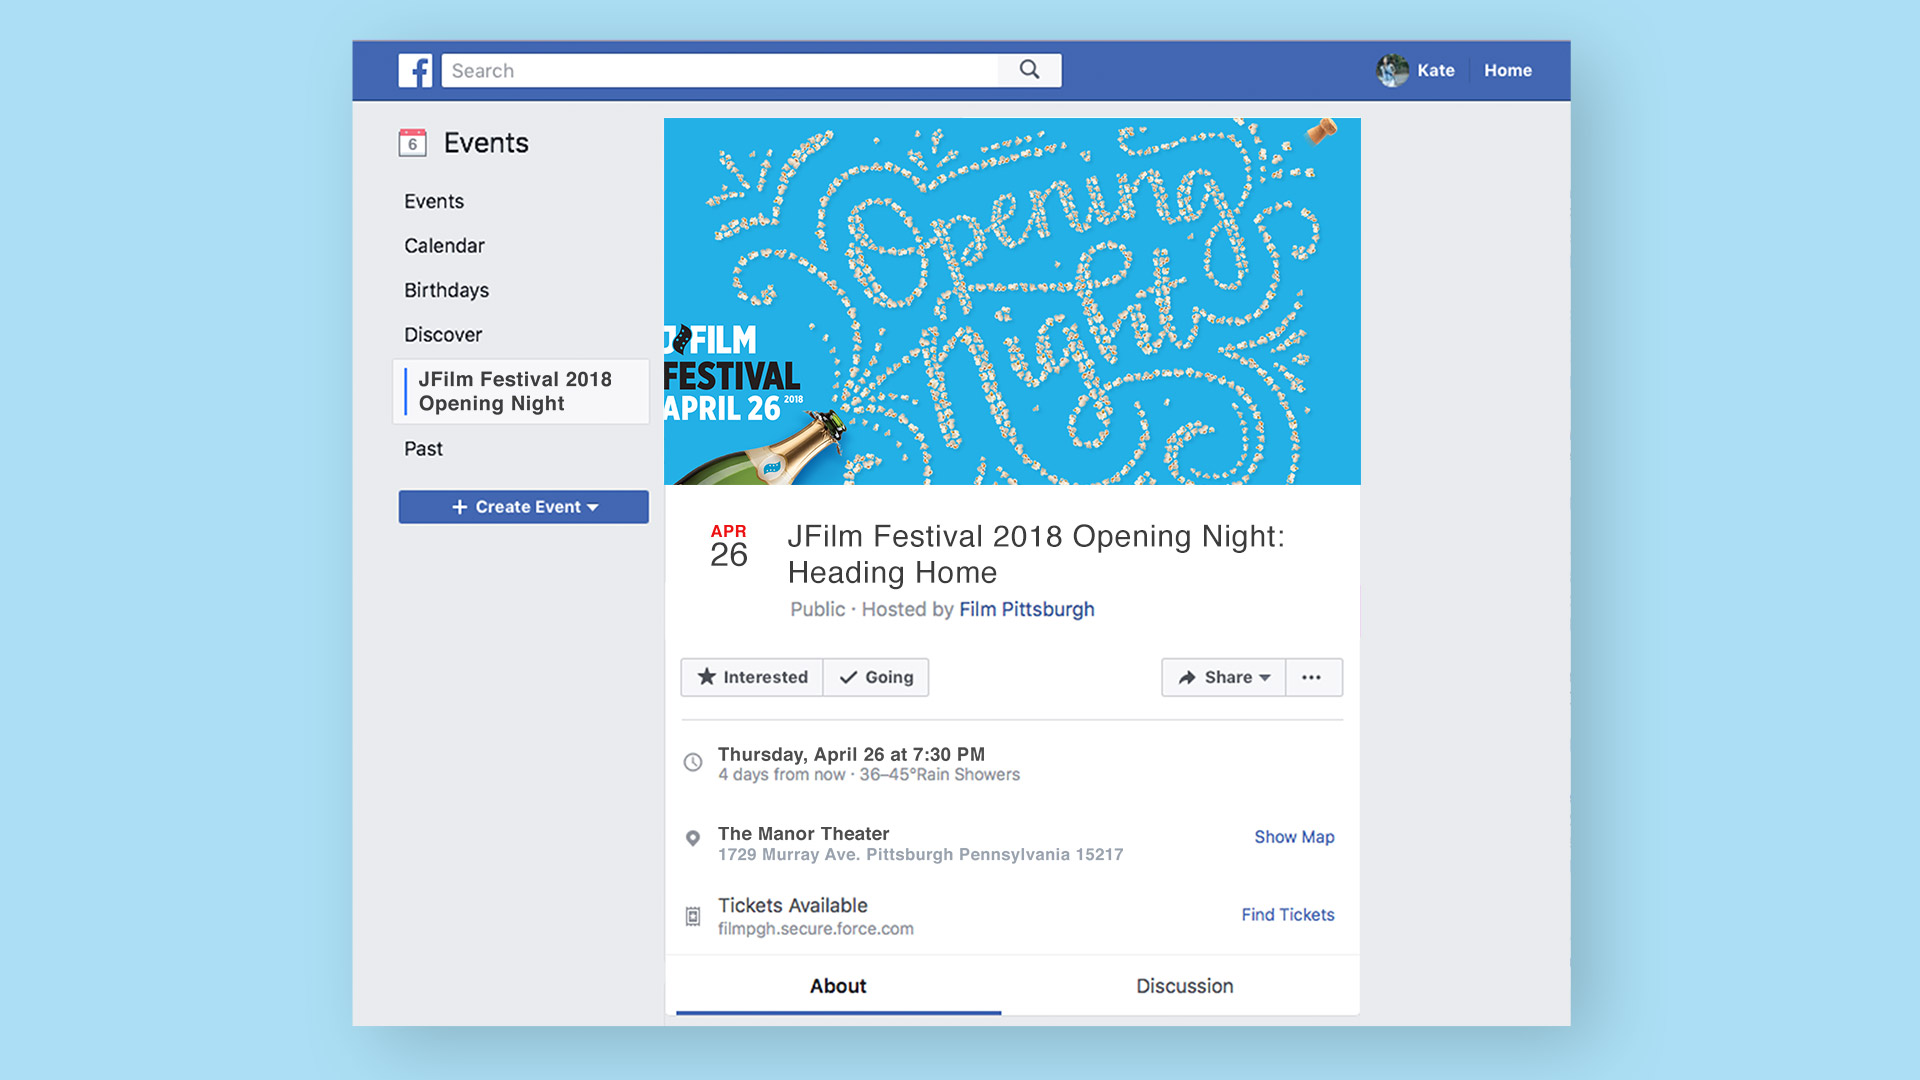Click the search magnifier icon
Viewport: 1920px width, 1080px height.
click(x=1029, y=70)
